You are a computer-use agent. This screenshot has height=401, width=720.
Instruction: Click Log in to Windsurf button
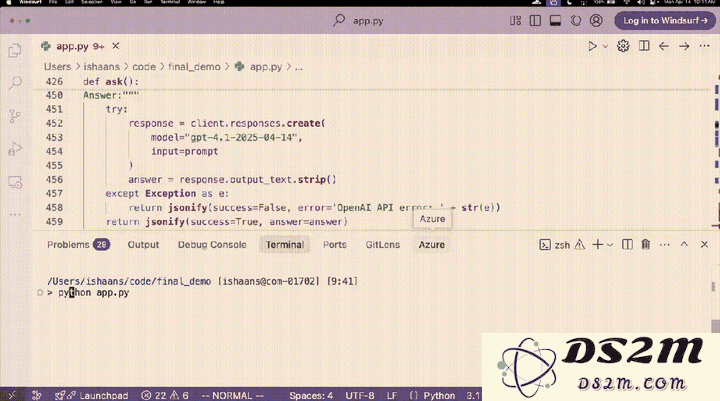(665, 21)
